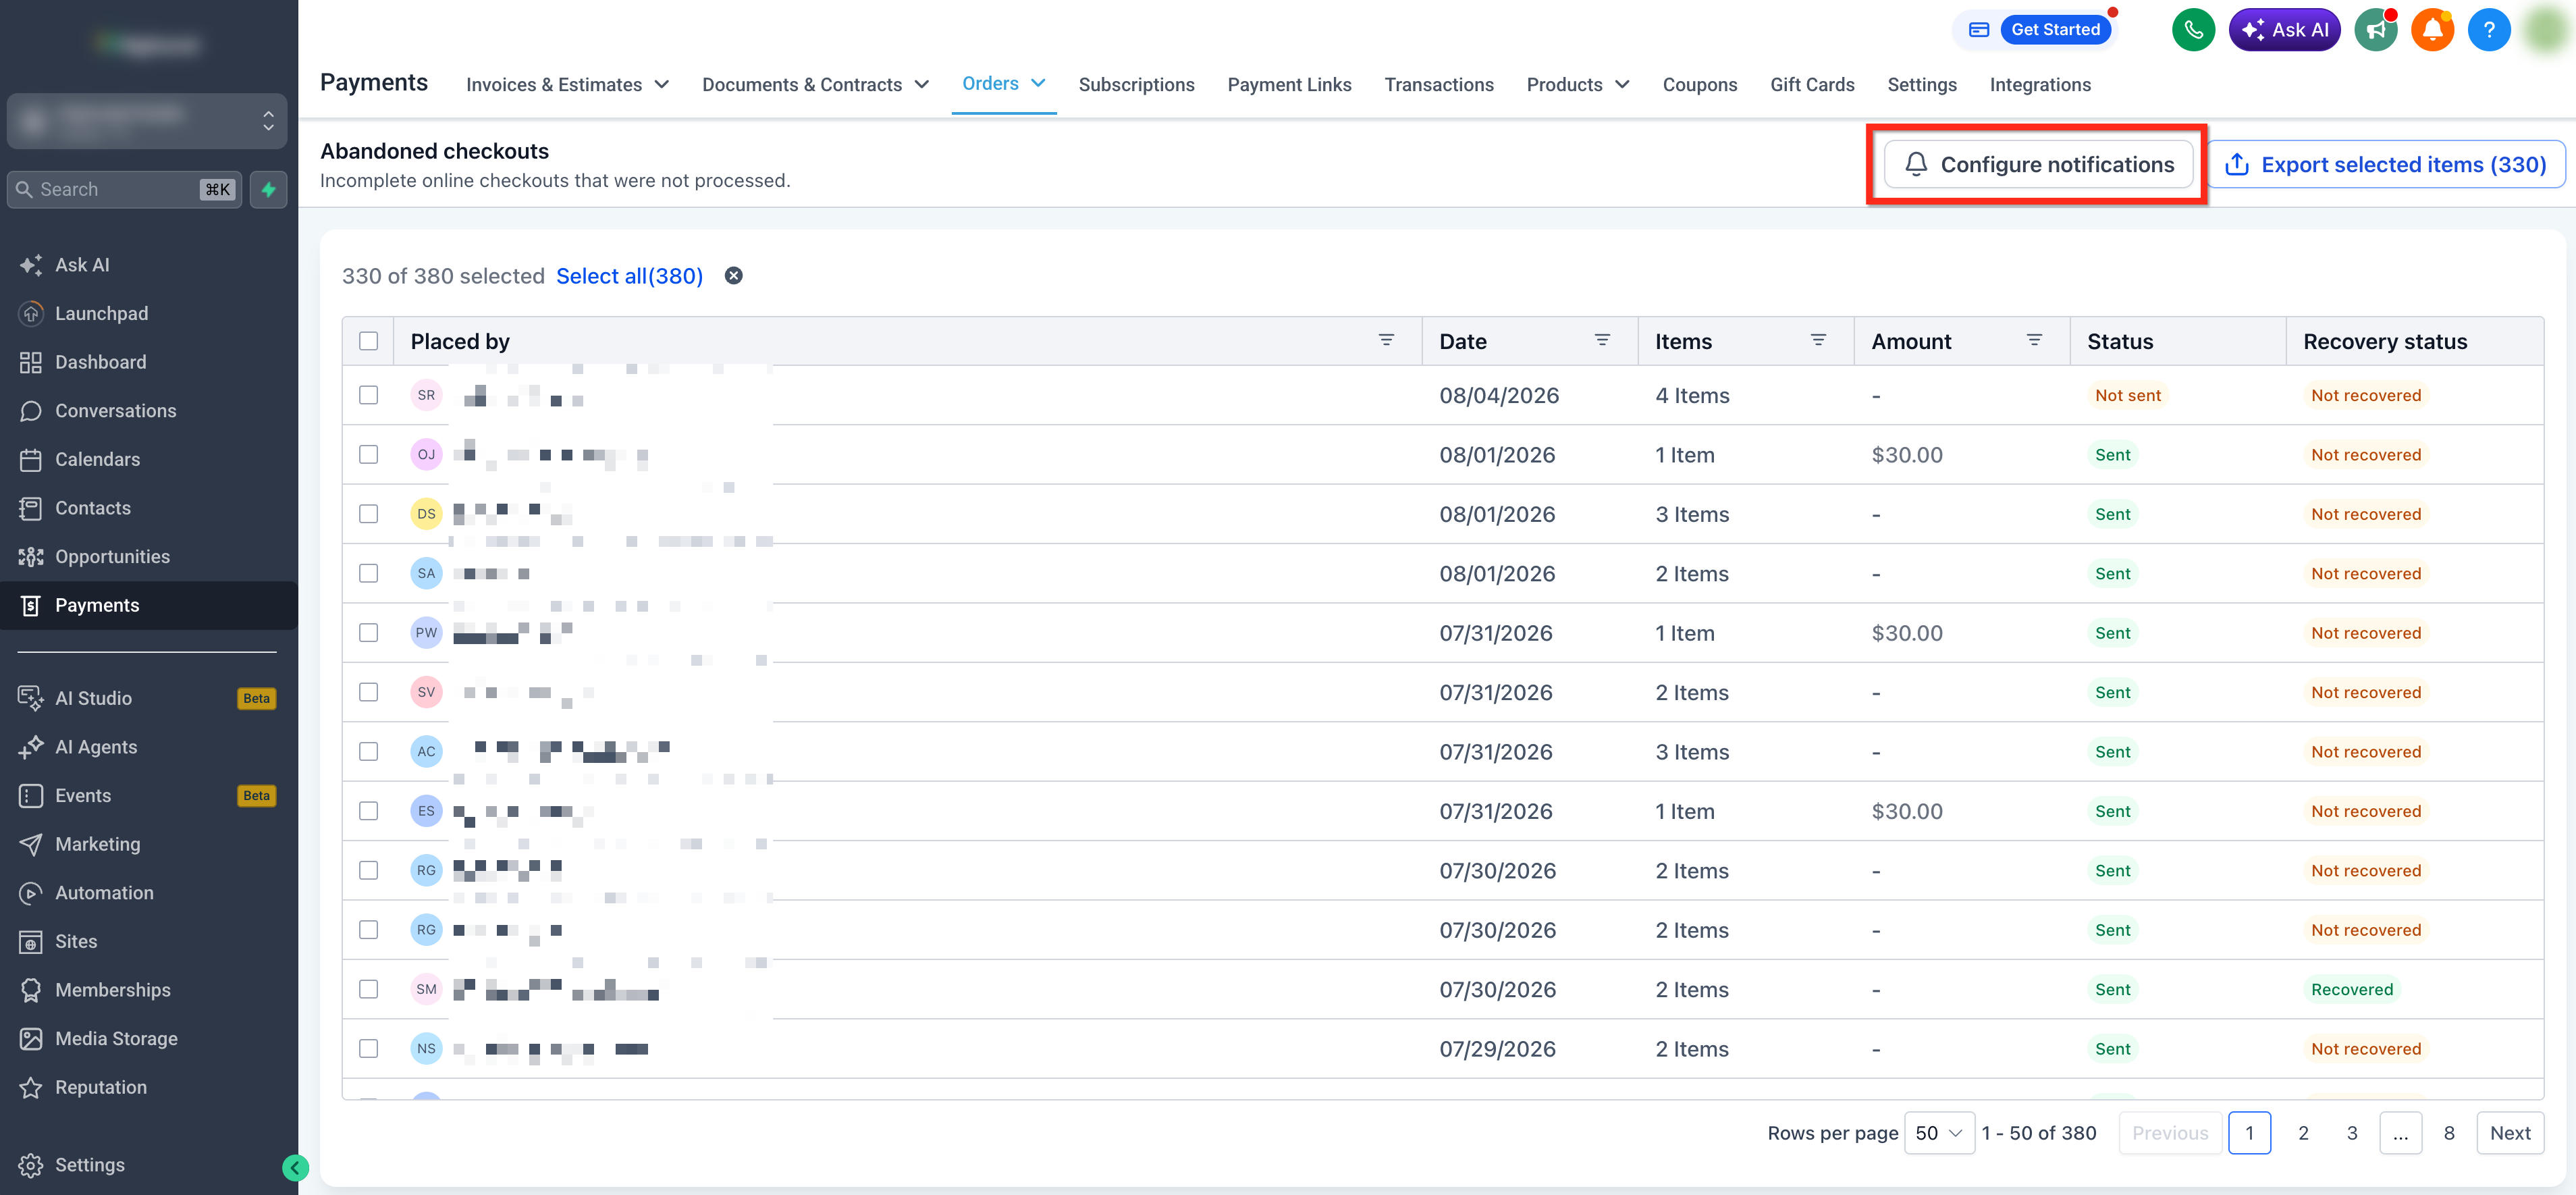Open Date column filter icon

(1602, 341)
